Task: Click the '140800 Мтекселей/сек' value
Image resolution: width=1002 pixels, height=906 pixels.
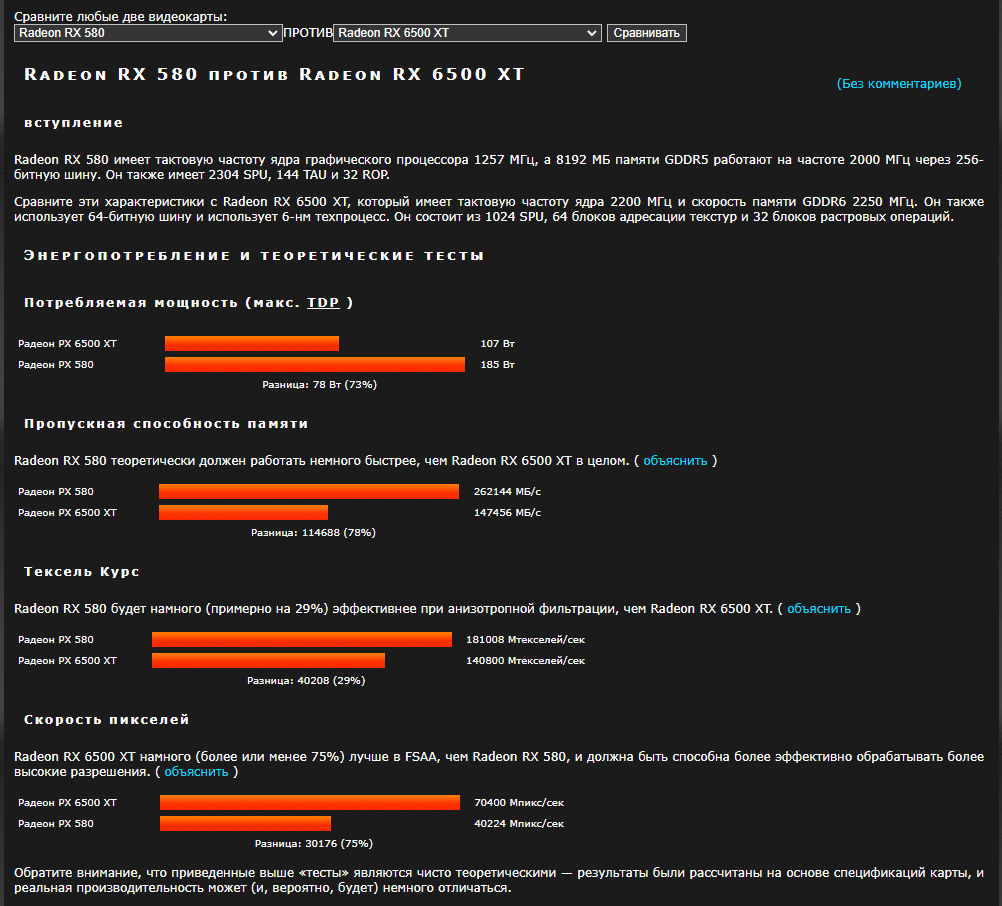Action: (x=525, y=661)
